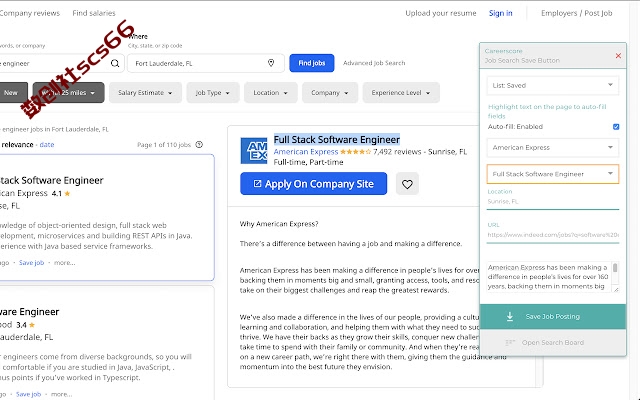
Task: Click the Full Stack Software Engineer job title heading
Action: click(x=337, y=140)
